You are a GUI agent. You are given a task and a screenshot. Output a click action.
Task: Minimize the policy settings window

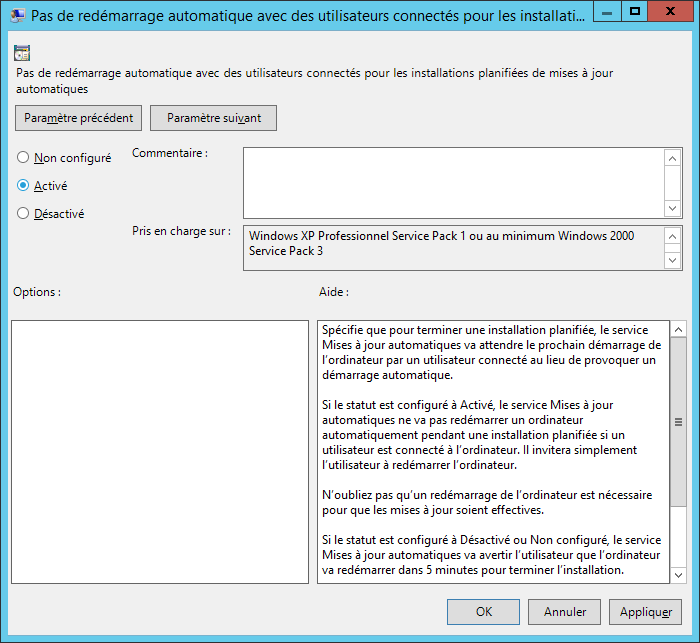(607, 12)
